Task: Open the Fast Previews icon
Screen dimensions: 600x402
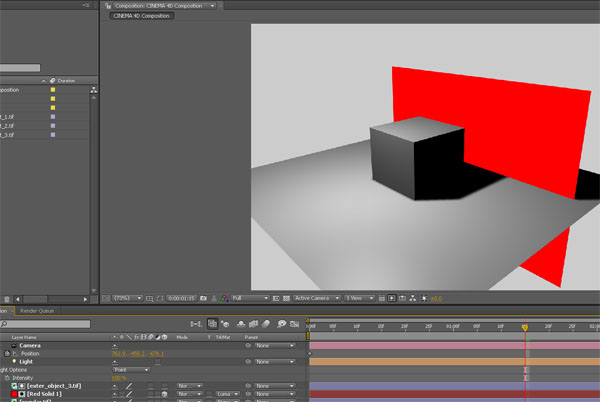Action: click(391, 298)
